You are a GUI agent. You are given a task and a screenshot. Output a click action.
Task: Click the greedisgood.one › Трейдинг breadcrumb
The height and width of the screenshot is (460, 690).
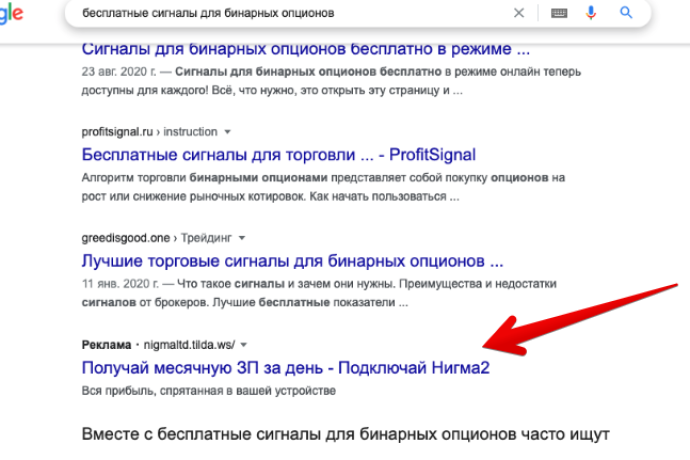(x=157, y=238)
